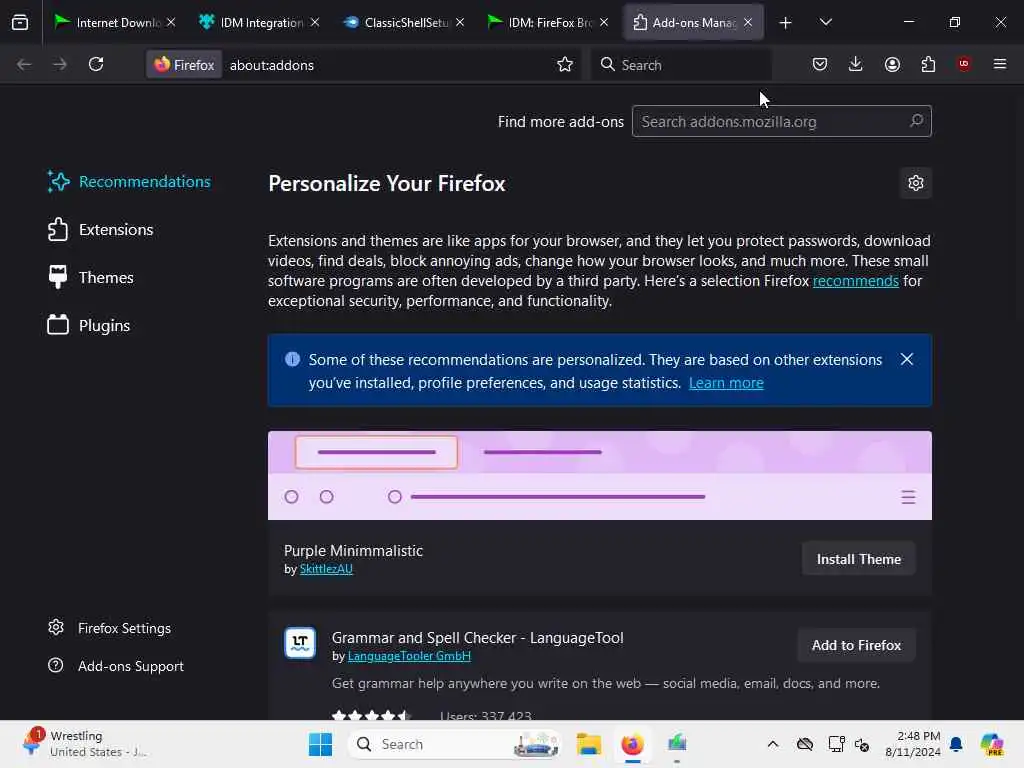Screen dimensions: 1024x768
Task: Click the Firefox taskbar icon
Action: pyautogui.click(x=632, y=744)
